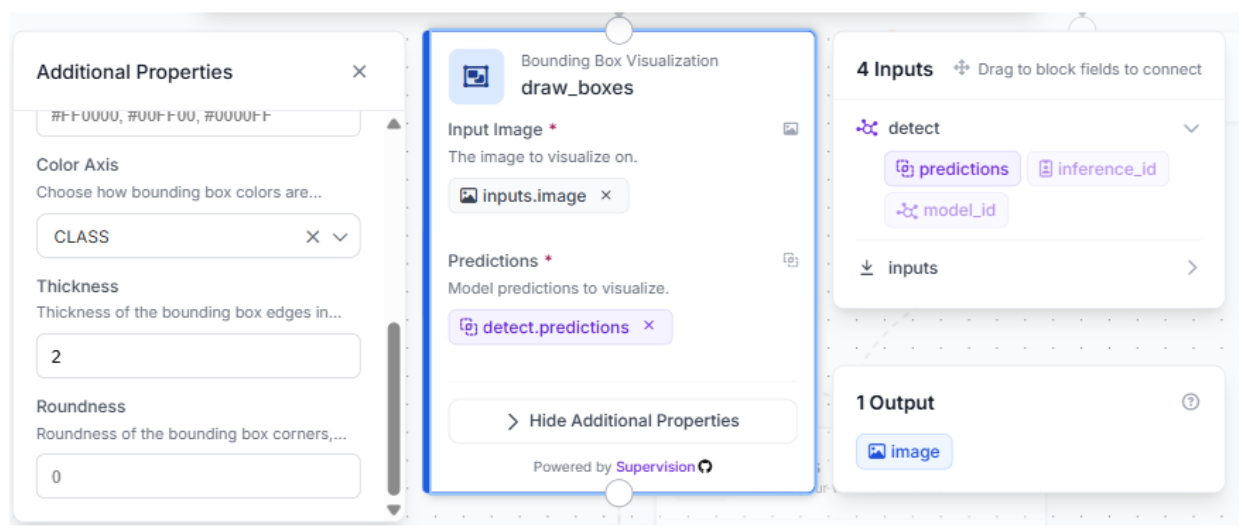Select the model_id chip

pos(946,210)
